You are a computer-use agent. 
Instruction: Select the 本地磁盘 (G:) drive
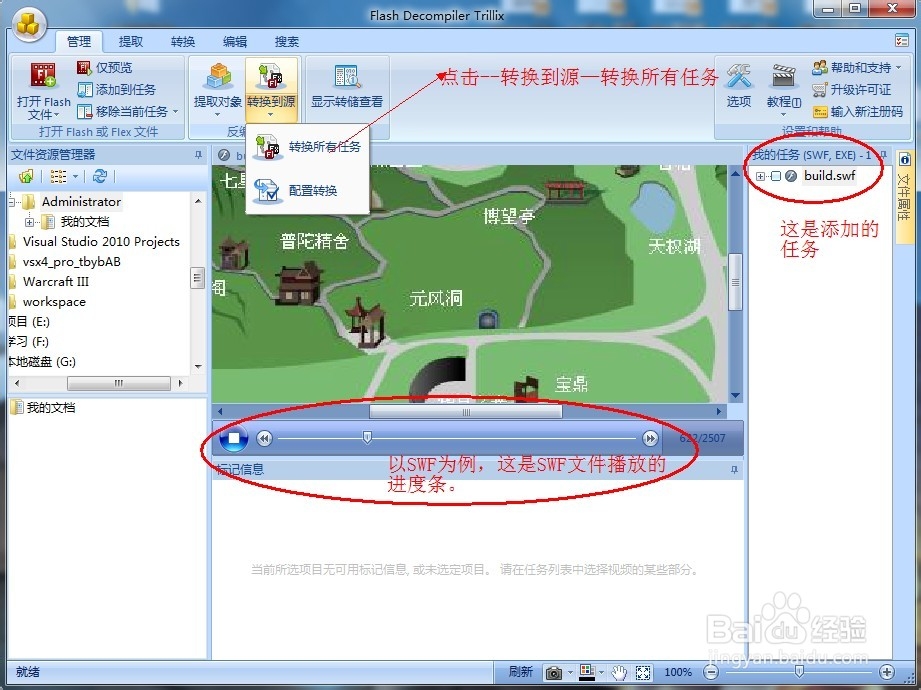tap(42, 362)
